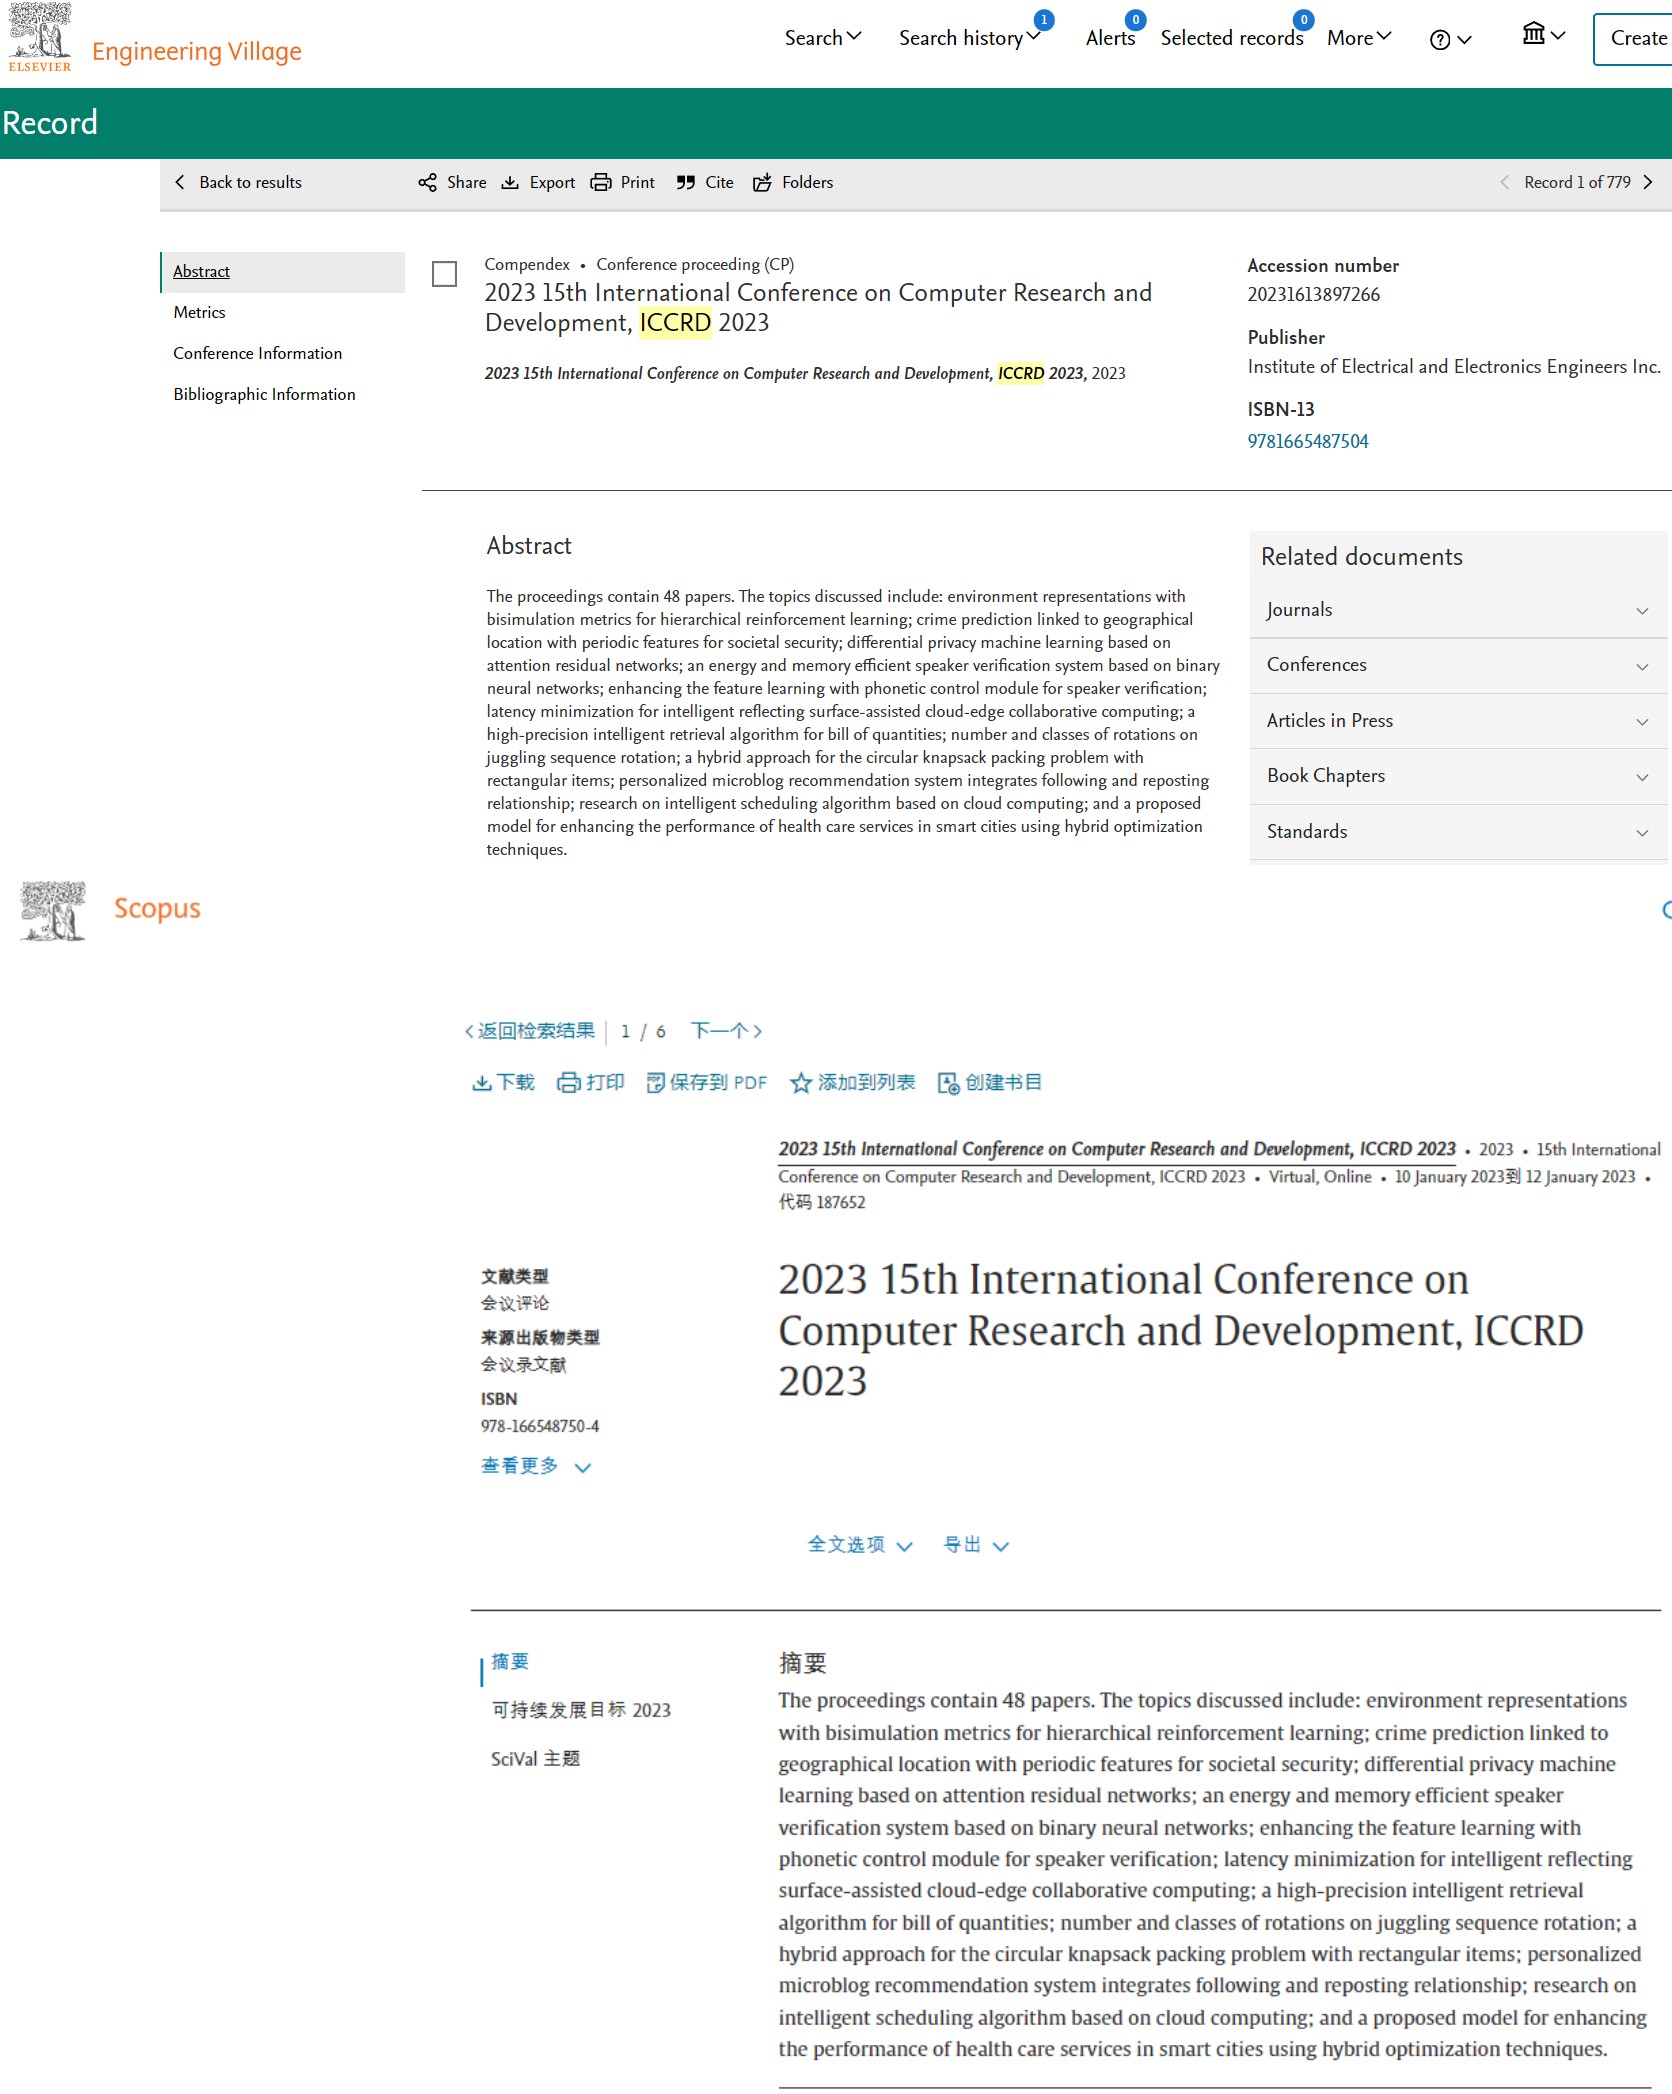Click the Scopus tree logo
Viewport: 1672px width, 2094px height.
coord(54,910)
